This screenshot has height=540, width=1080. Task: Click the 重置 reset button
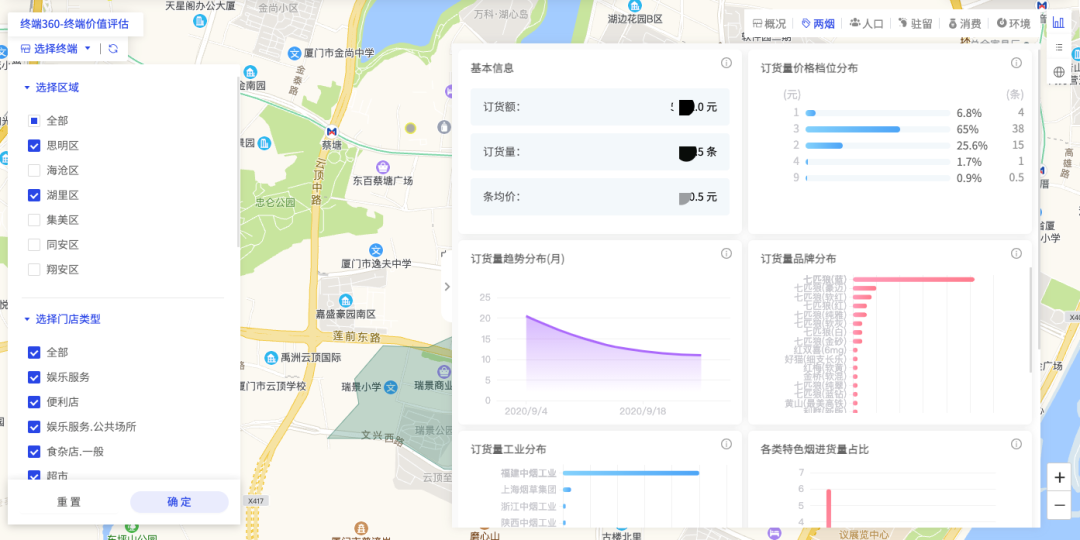point(69,502)
